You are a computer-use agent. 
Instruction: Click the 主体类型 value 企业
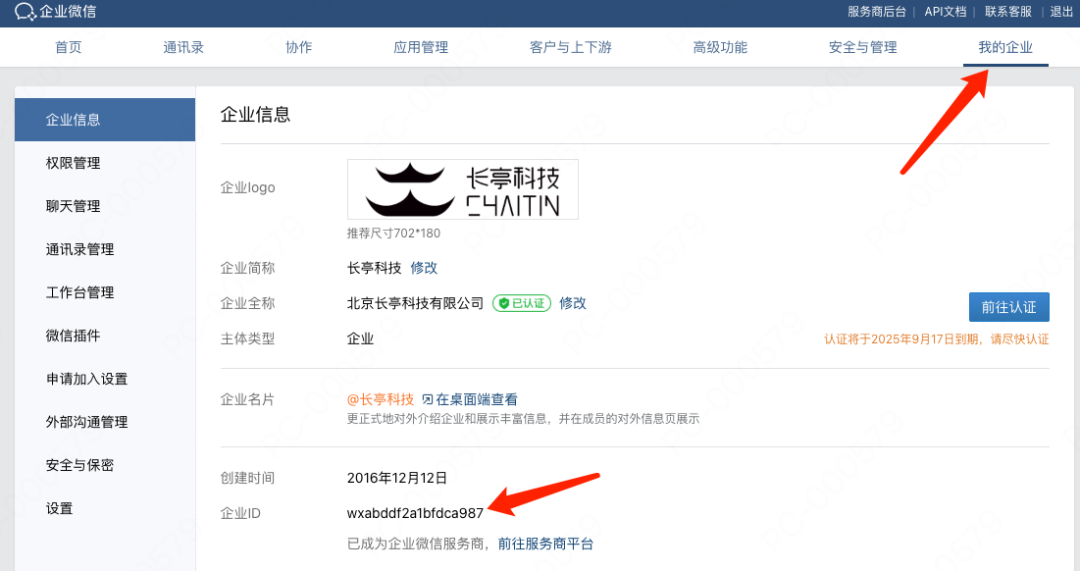tap(360, 339)
